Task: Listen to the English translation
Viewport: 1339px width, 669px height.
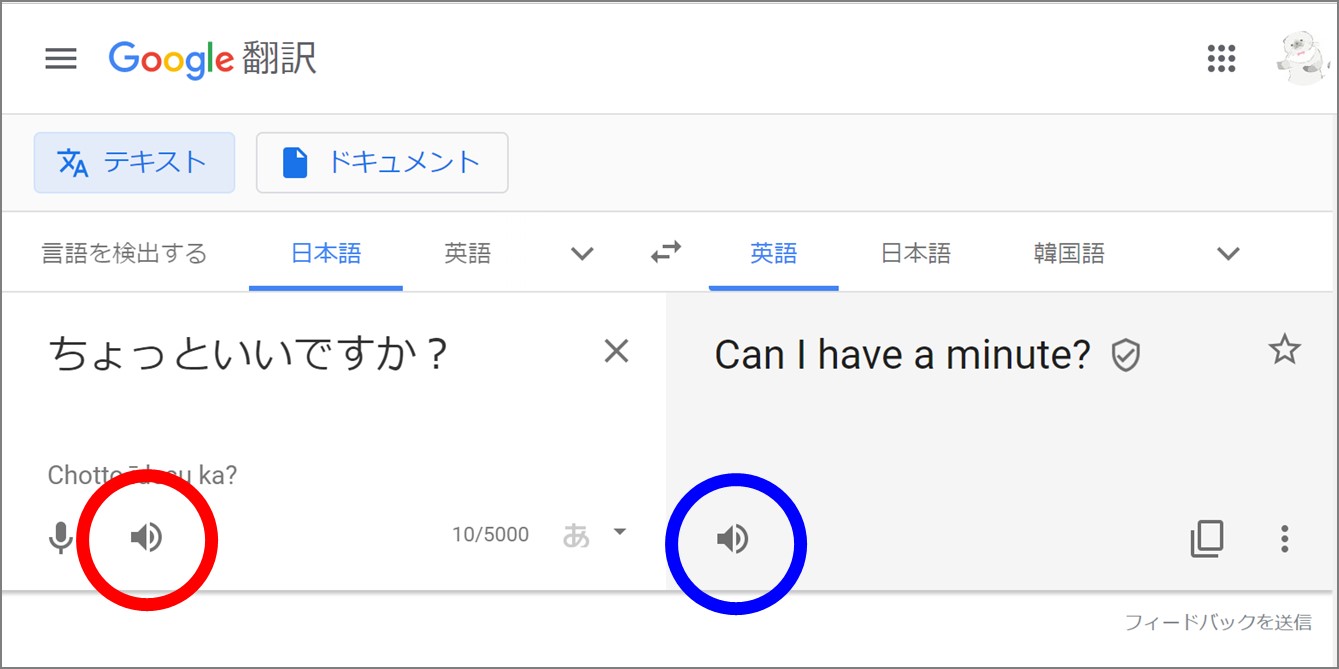Action: click(x=733, y=539)
